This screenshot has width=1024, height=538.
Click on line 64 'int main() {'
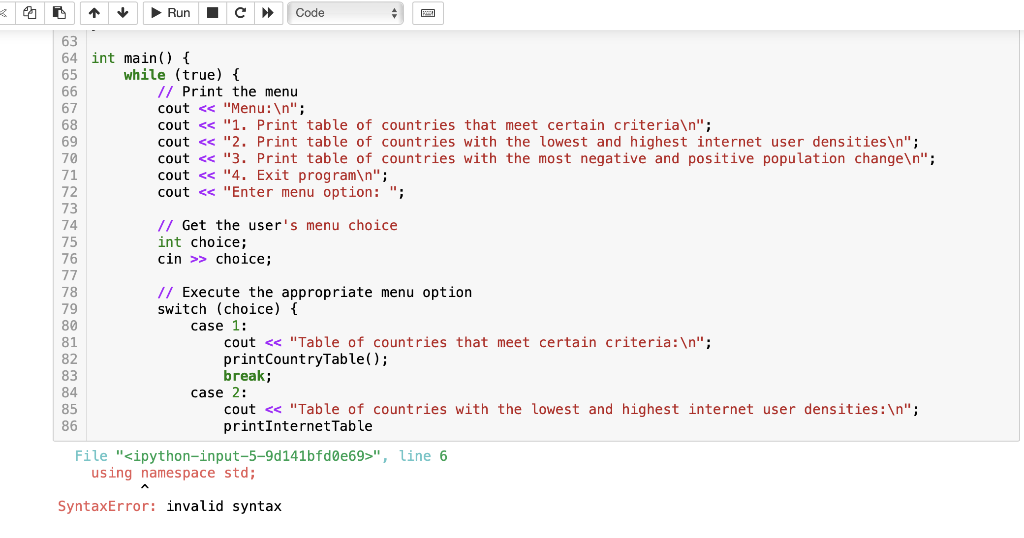pyautogui.click(x=140, y=58)
